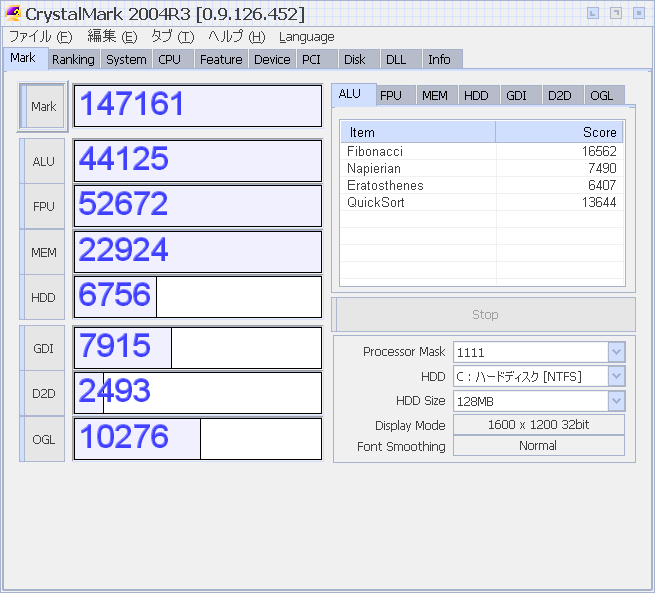
Task: Switch to the Feature tab
Action: tap(221, 59)
